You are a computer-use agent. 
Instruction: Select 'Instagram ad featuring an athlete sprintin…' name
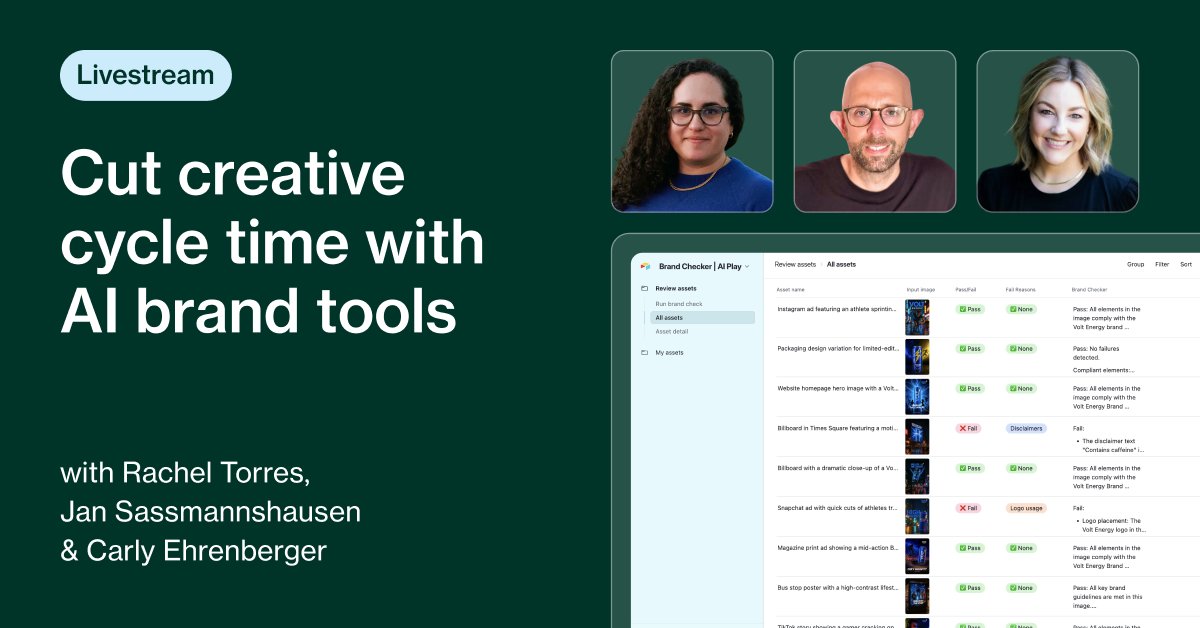838,309
